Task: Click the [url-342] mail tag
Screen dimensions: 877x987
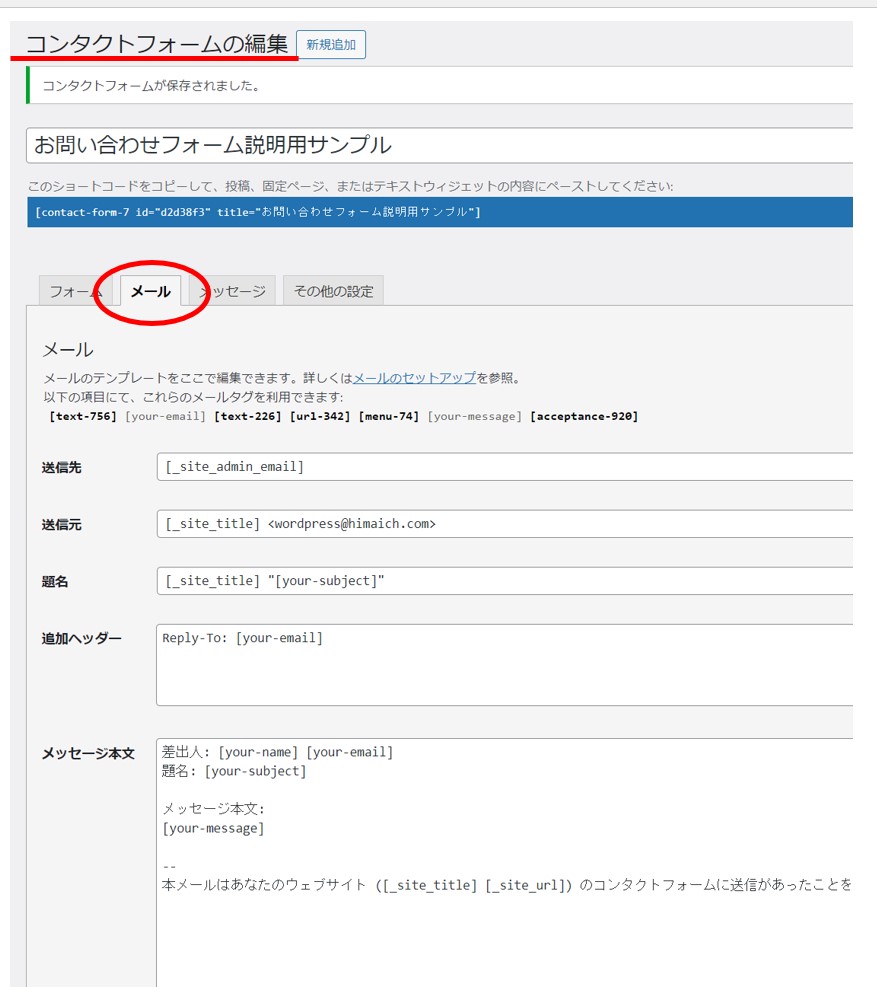Action: pyautogui.click(x=320, y=416)
